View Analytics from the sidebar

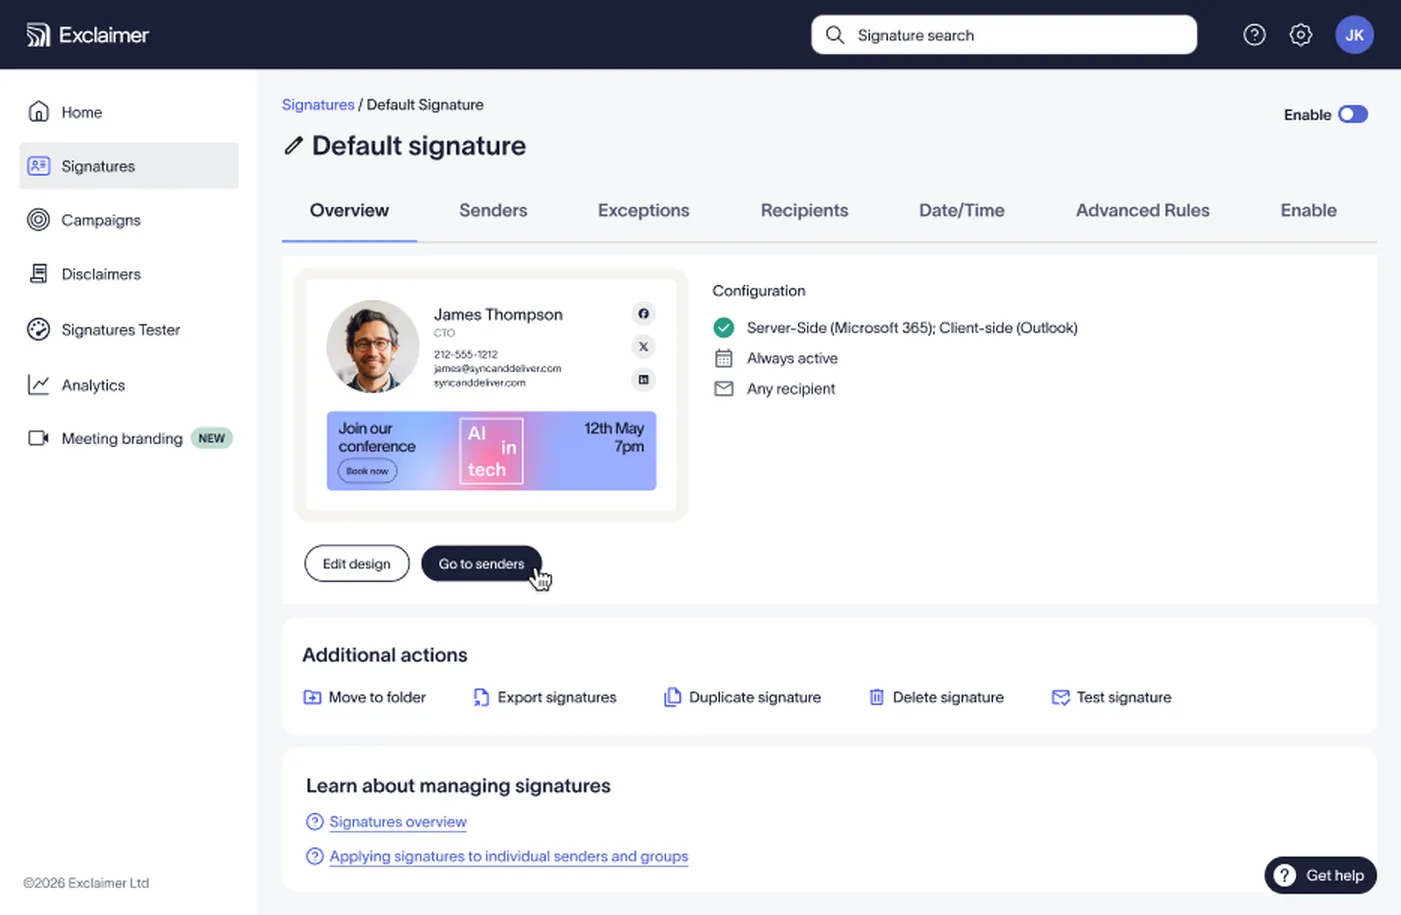click(x=90, y=385)
